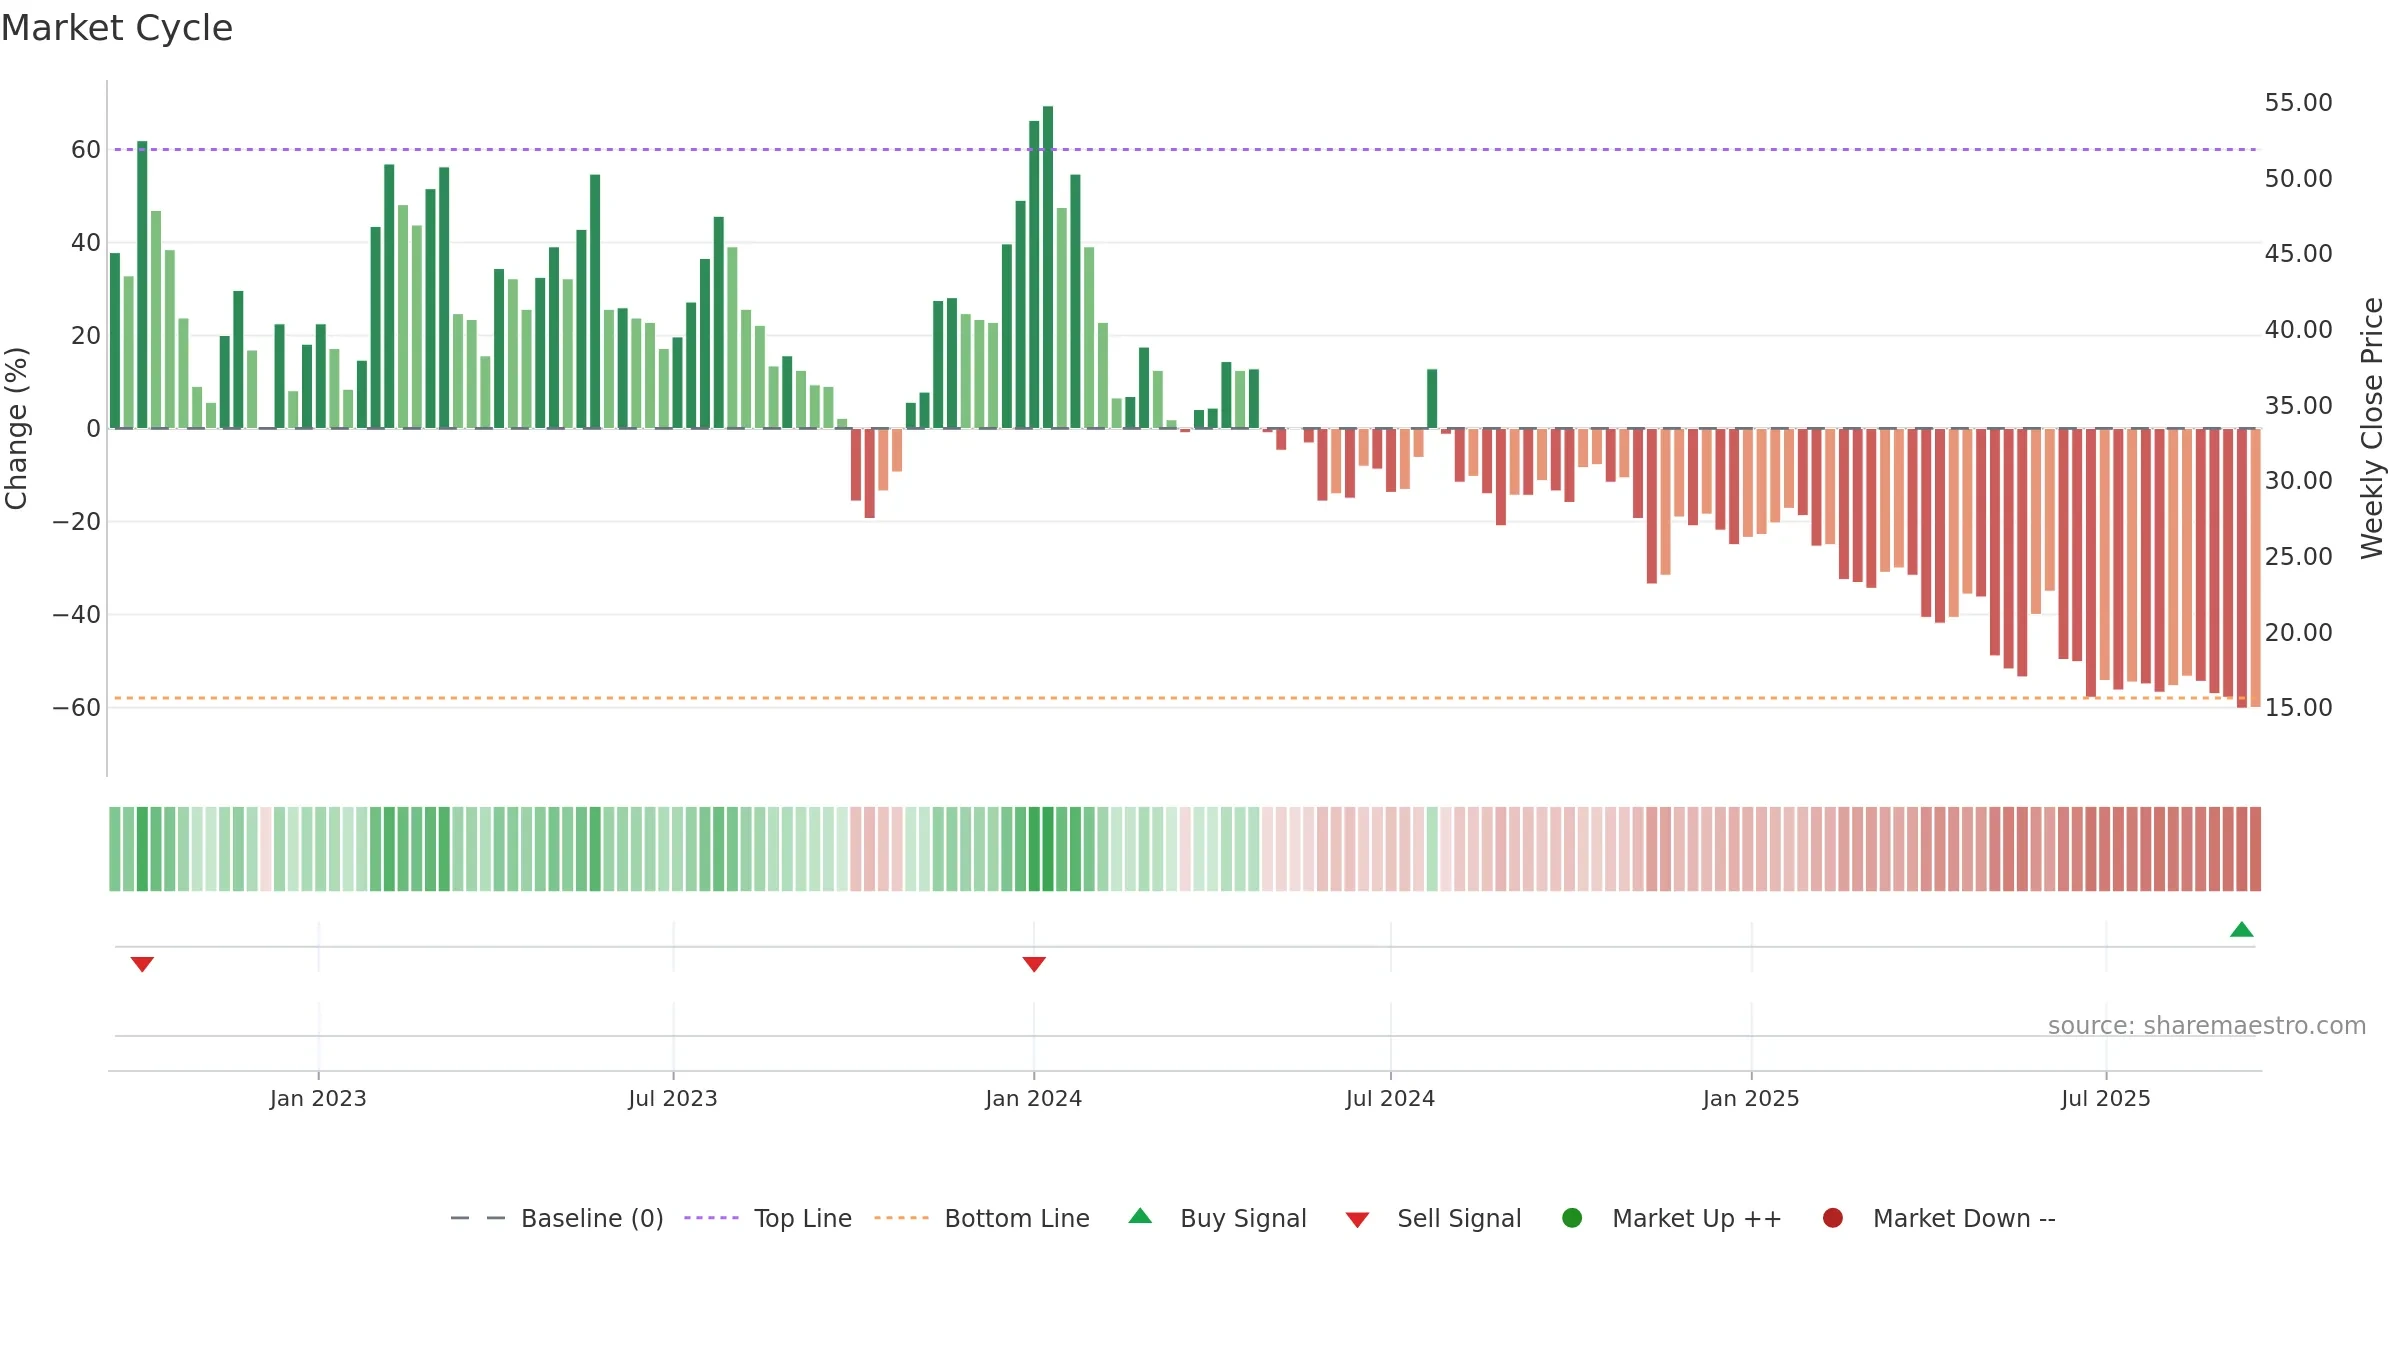Click the Jan 2025 axis label
Image resolution: width=2400 pixels, height=1350 pixels.
[1751, 1098]
